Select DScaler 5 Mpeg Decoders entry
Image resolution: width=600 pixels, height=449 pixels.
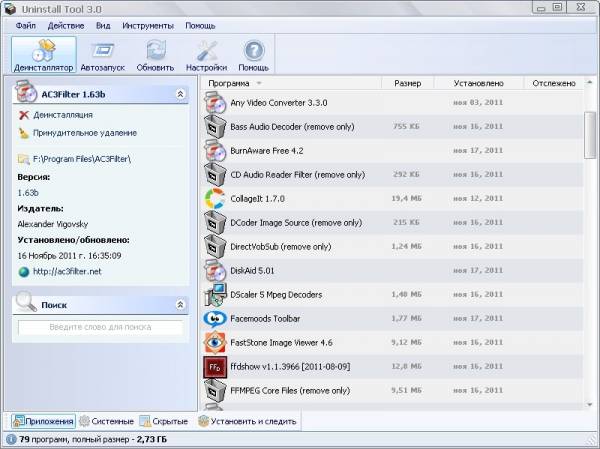392,295
